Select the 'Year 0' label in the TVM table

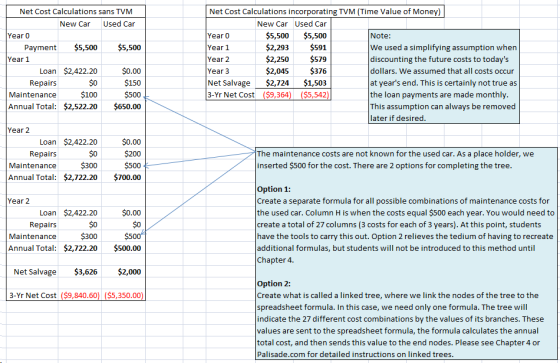pyautogui.click(x=219, y=36)
